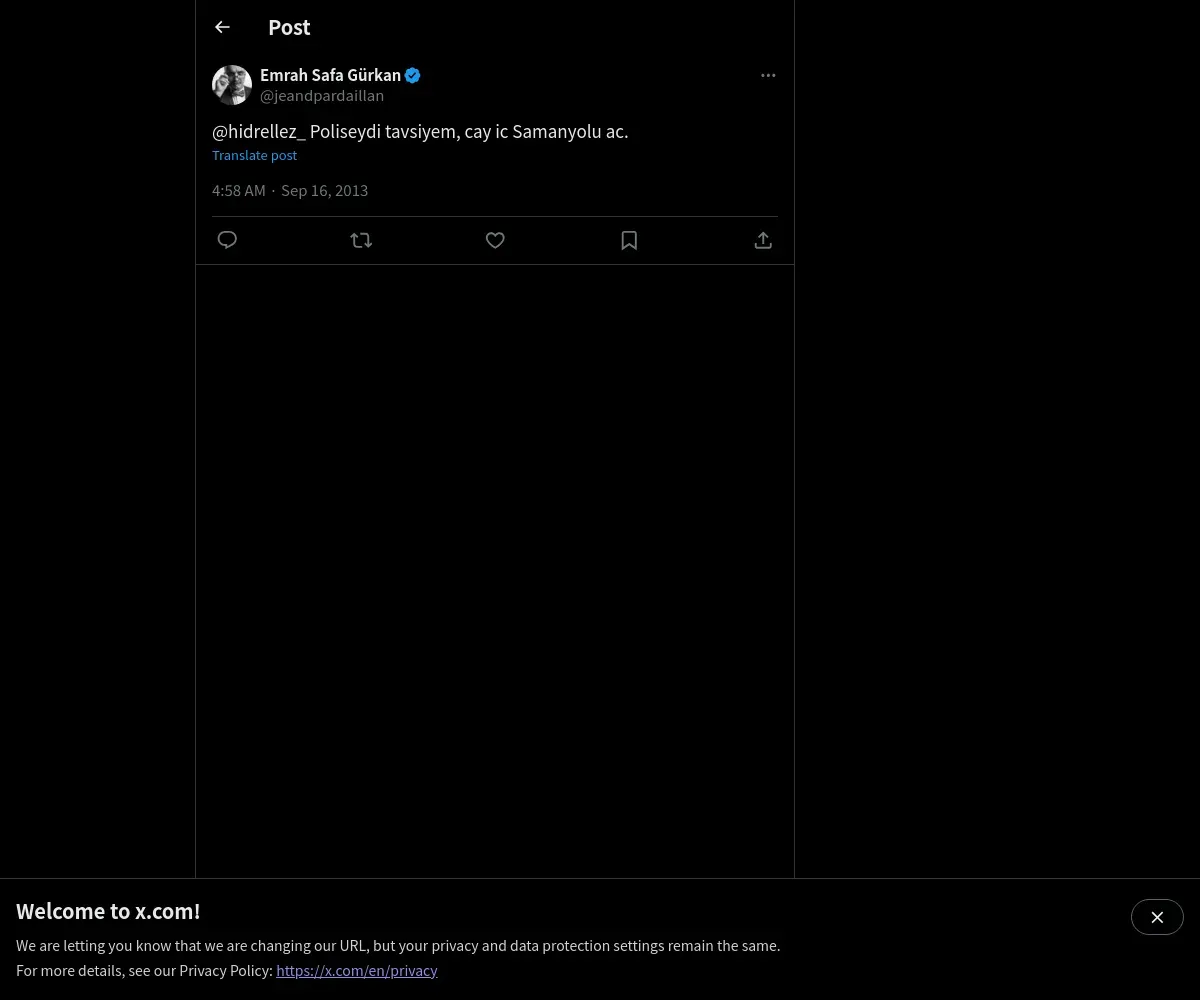1200x1000 pixels.
Task: Open the 4:58 AM Sep 16, 2013 timestamp
Action: (x=290, y=190)
